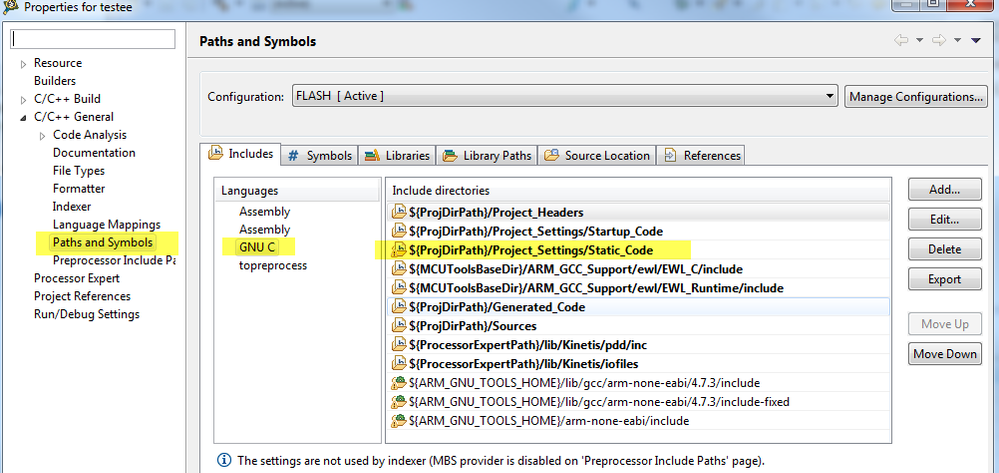Screen dimensions: 999x473
Task: Select GNU C in Languages list
Action: 259,247
